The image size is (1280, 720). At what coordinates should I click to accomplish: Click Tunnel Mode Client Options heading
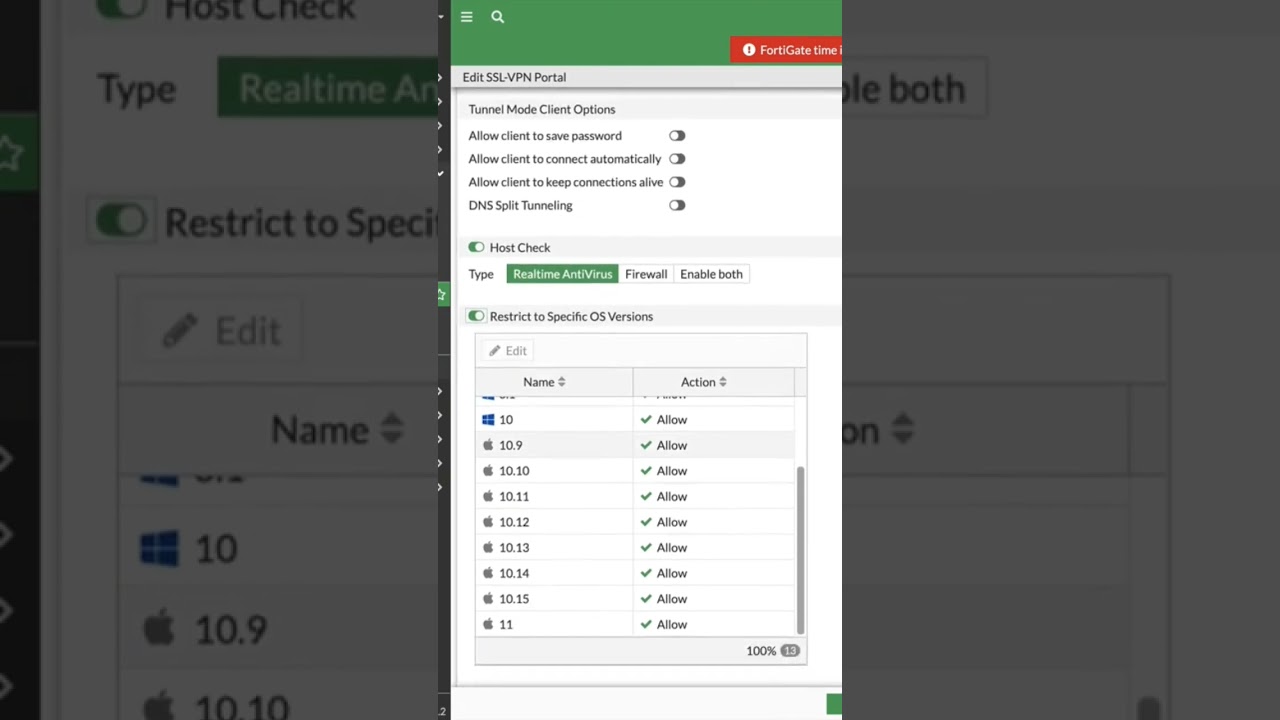pyautogui.click(x=542, y=109)
